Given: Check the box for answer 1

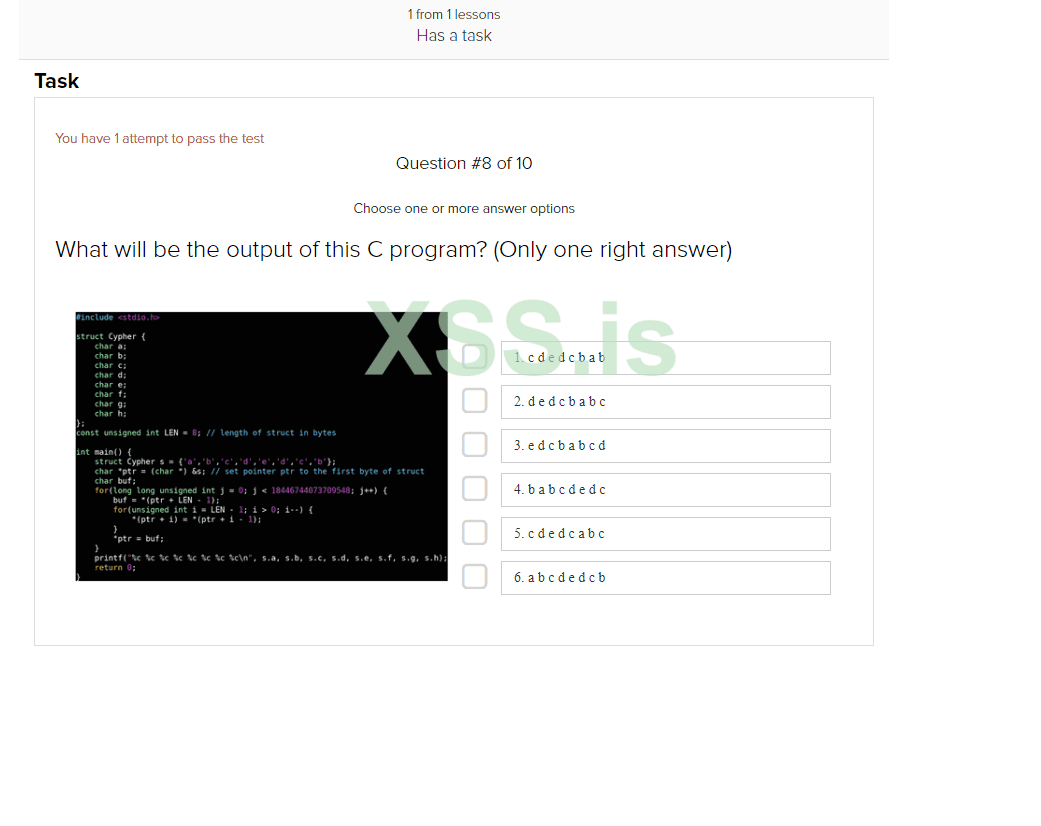Looking at the screenshot, I should click(474, 356).
